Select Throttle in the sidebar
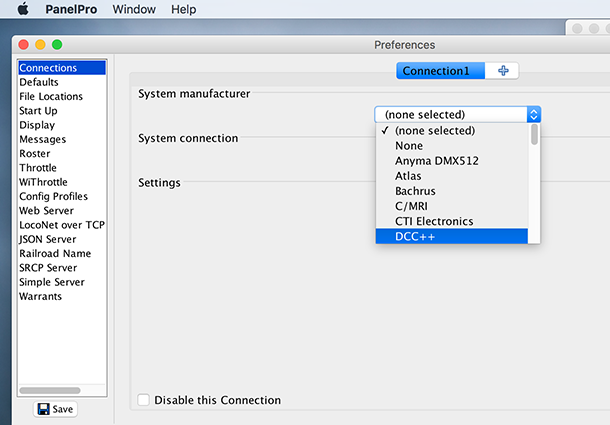The height and width of the screenshot is (425, 610). click(x=62, y=168)
